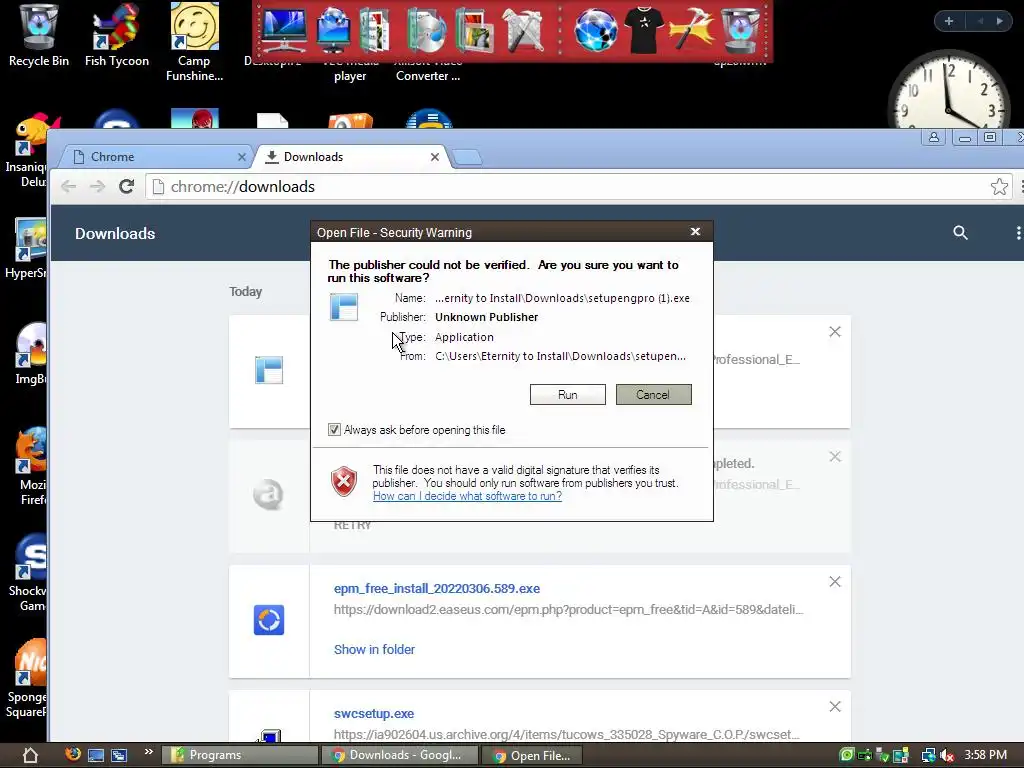Click show desktop icon in quick launch
This screenshot has width=1024, height=768.
(96, 756)
